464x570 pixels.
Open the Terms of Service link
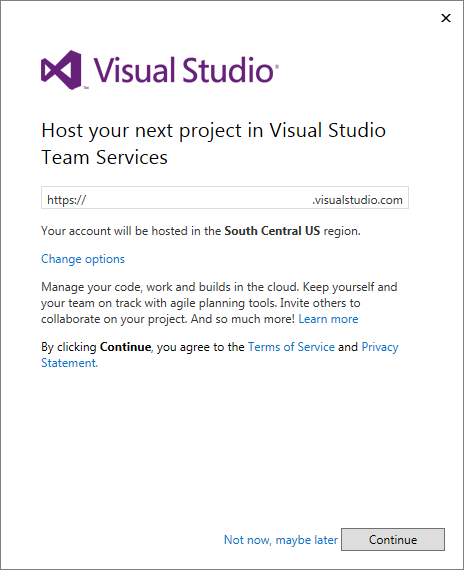291,347
